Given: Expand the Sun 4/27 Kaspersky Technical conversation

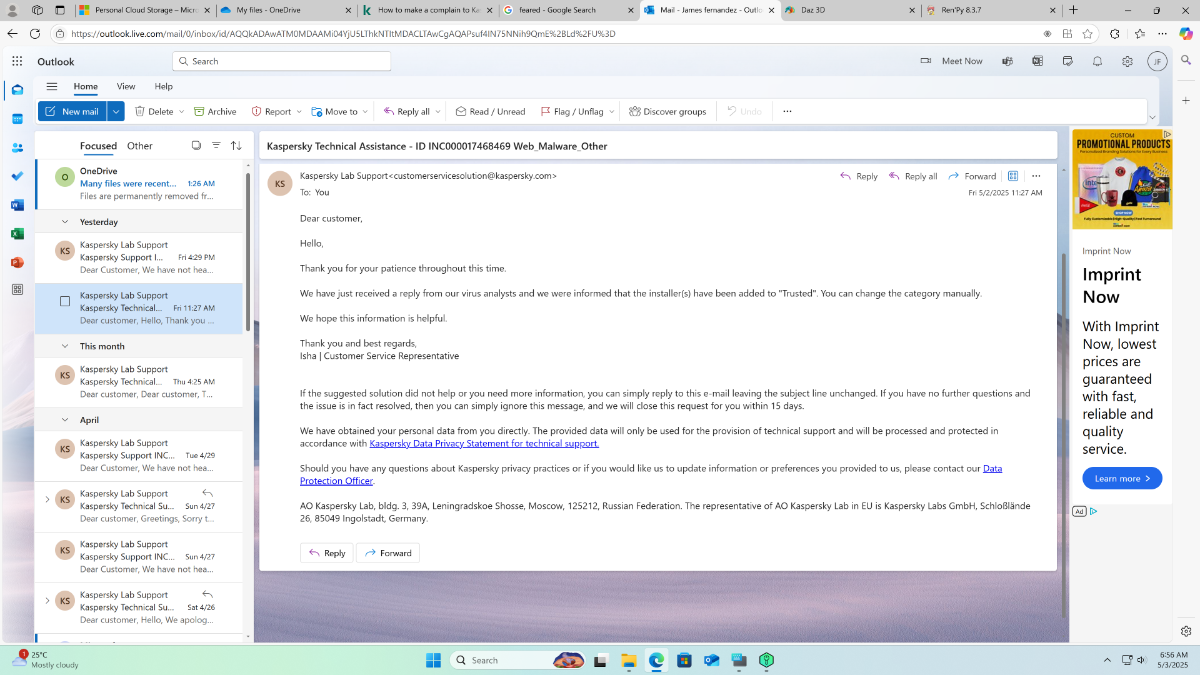Looking at the screenshot, I should [47, 499].
